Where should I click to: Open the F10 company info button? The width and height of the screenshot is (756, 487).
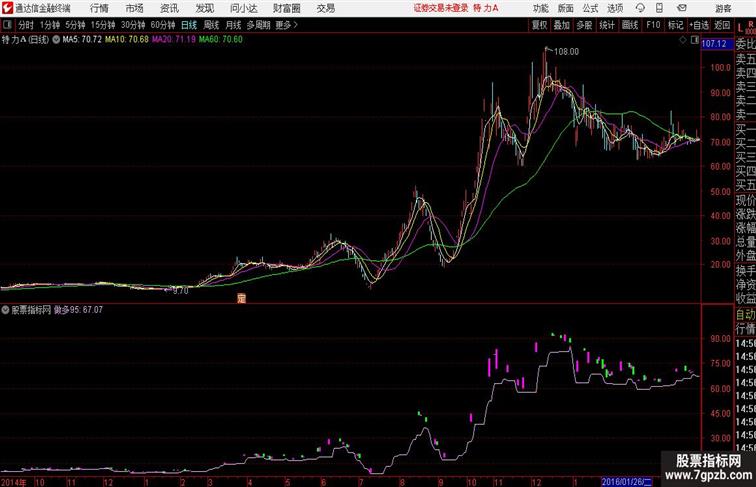tap(653, 25)
